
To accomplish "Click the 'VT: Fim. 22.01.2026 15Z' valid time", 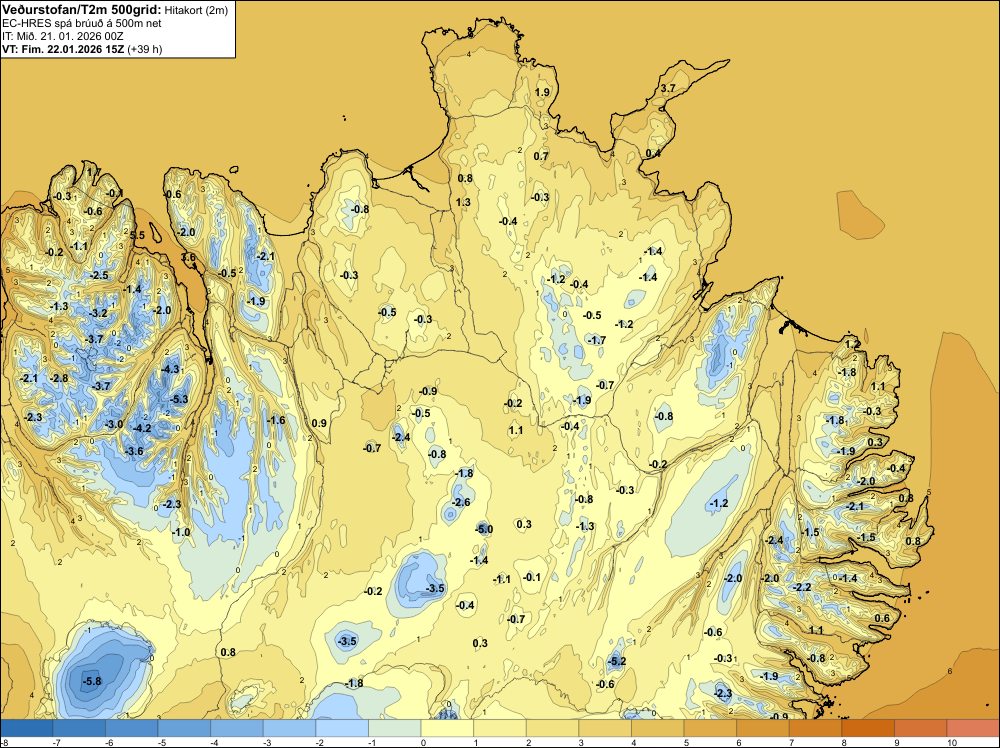I will pyautogui.click(x=64, y=49).
